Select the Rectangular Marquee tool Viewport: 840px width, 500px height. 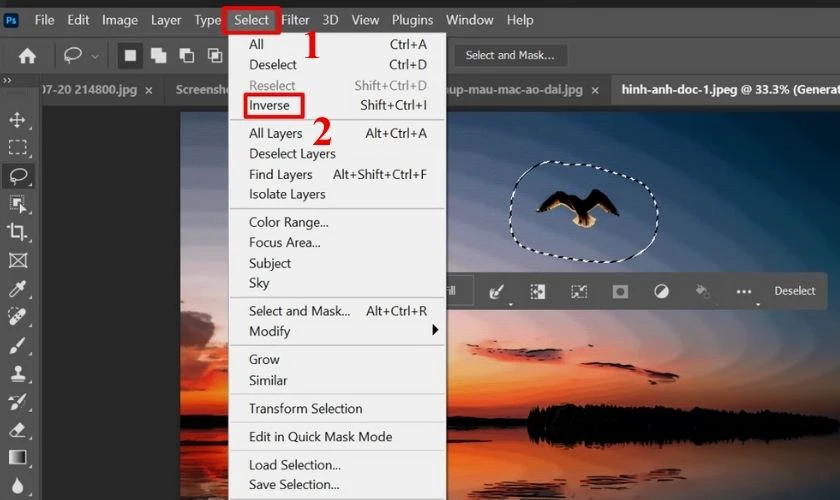(x=17, y=147)
